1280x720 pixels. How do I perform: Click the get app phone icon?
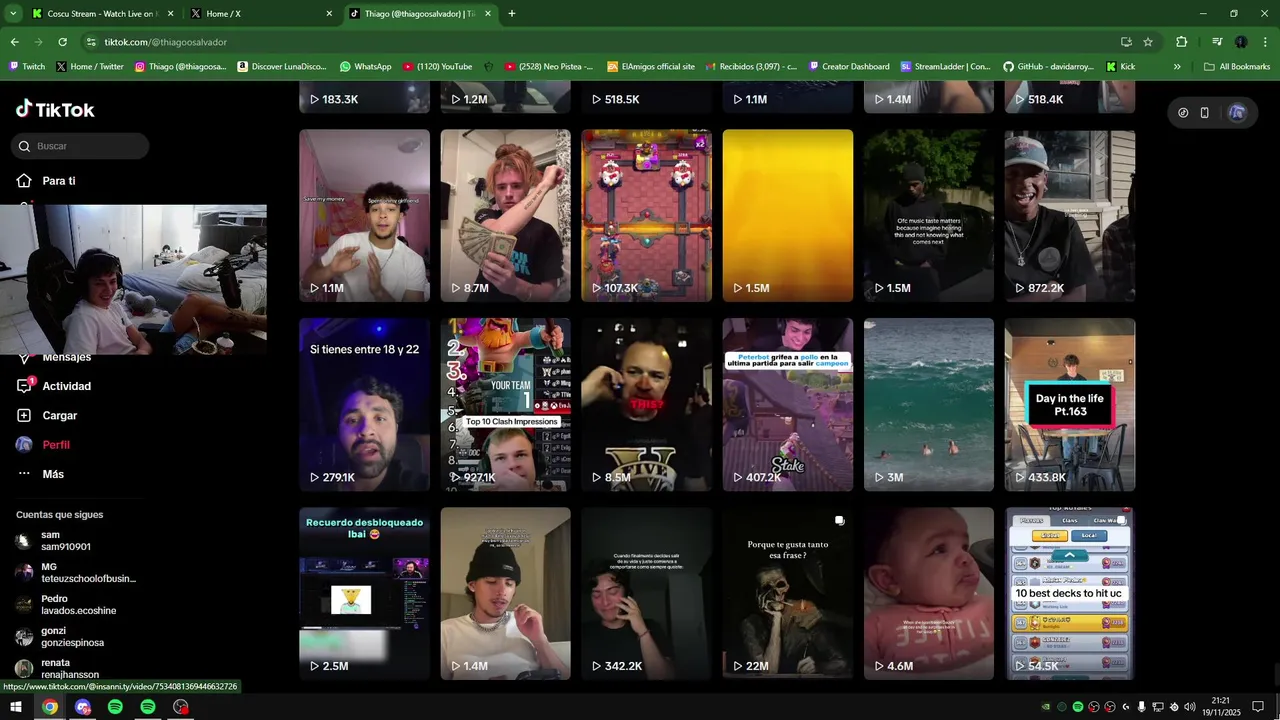(x=1205, y=113)
